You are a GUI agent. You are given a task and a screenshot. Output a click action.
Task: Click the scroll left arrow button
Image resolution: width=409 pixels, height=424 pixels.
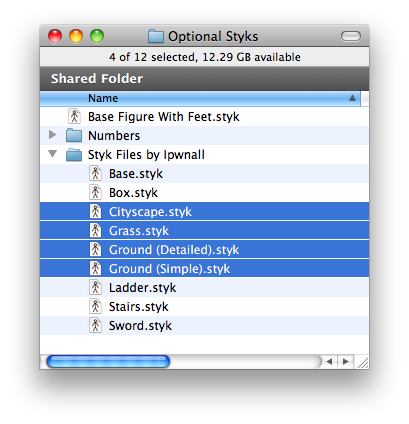coord(330,362)
